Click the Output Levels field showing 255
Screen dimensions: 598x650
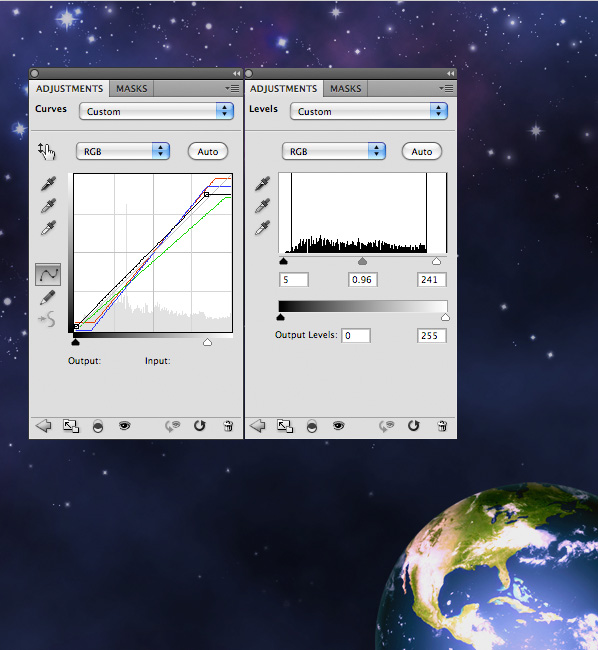[x=431, y=336]
